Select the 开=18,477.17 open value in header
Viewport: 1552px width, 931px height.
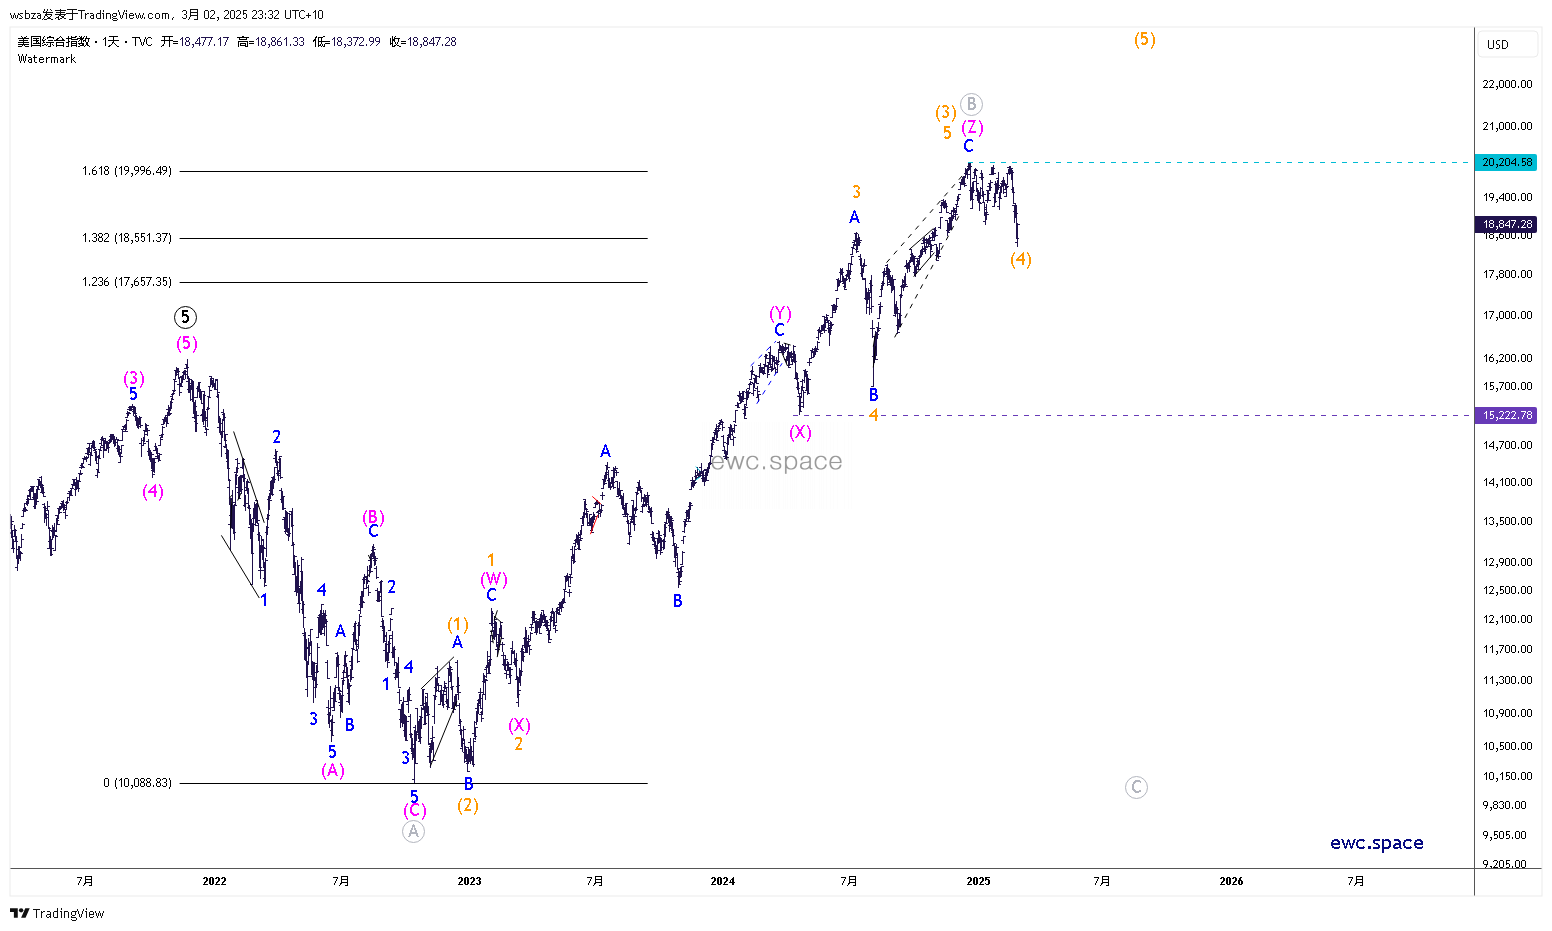tap(195, 42)
